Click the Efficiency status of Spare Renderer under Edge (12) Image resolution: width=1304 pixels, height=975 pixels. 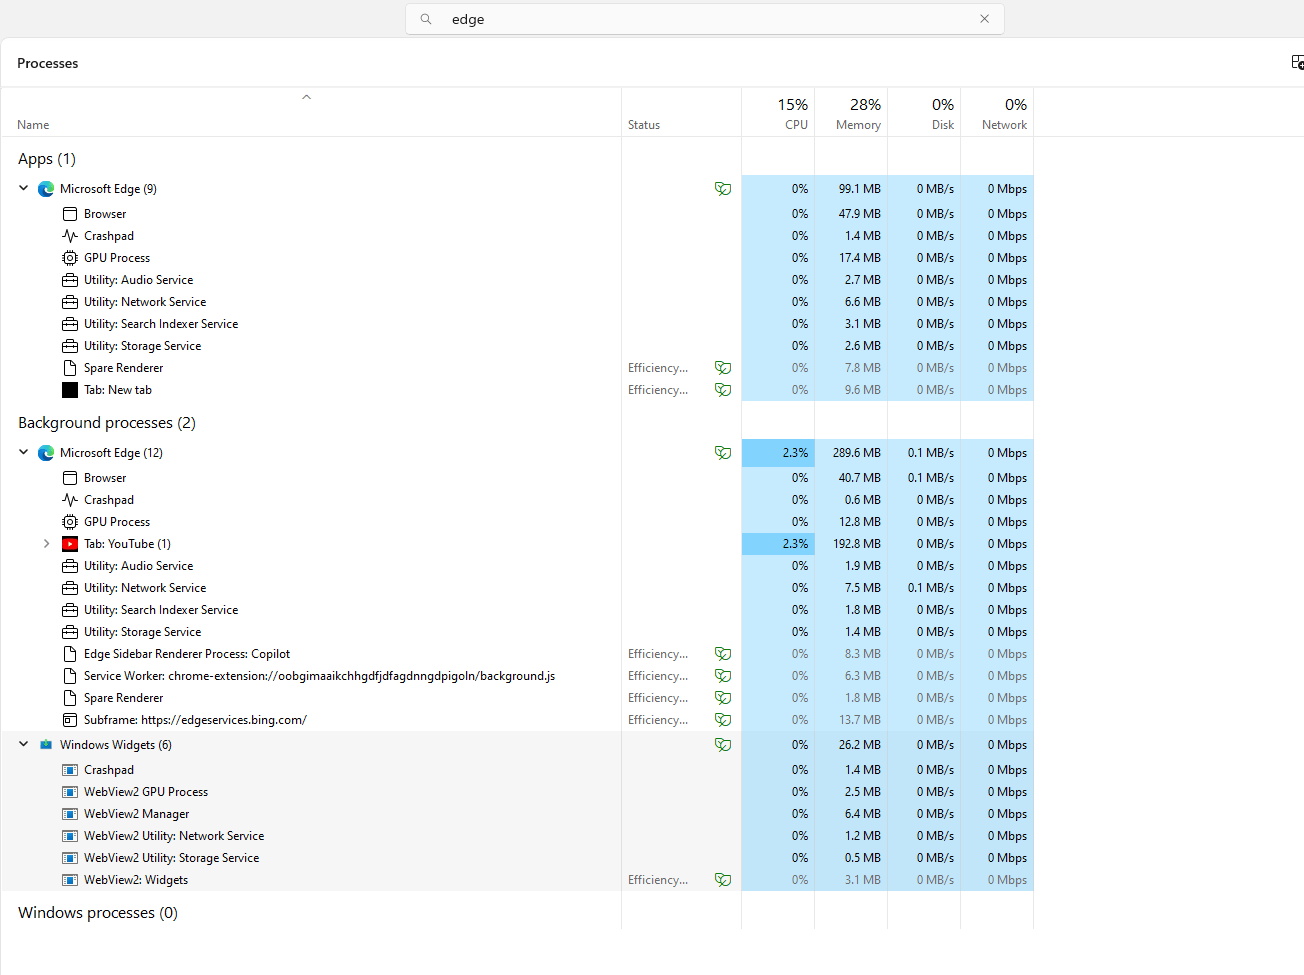click(658, 698)
